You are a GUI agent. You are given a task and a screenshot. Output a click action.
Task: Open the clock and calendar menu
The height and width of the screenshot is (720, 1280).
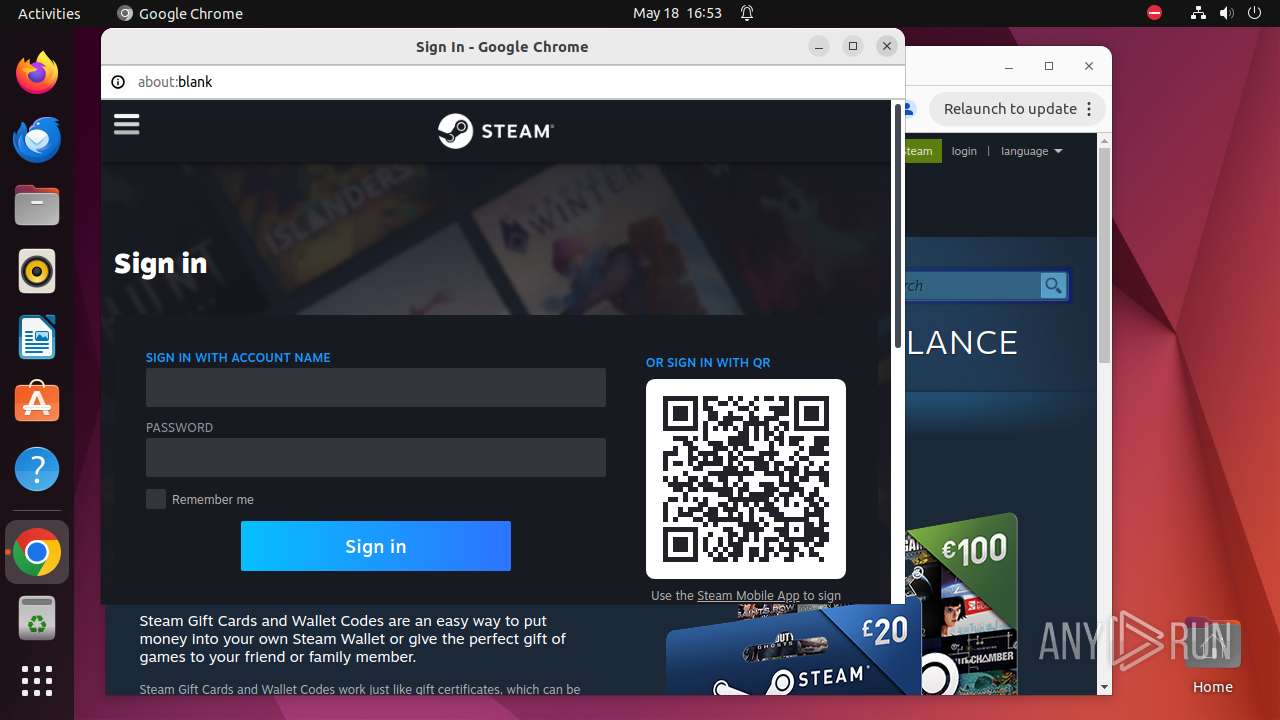(677, 13)
